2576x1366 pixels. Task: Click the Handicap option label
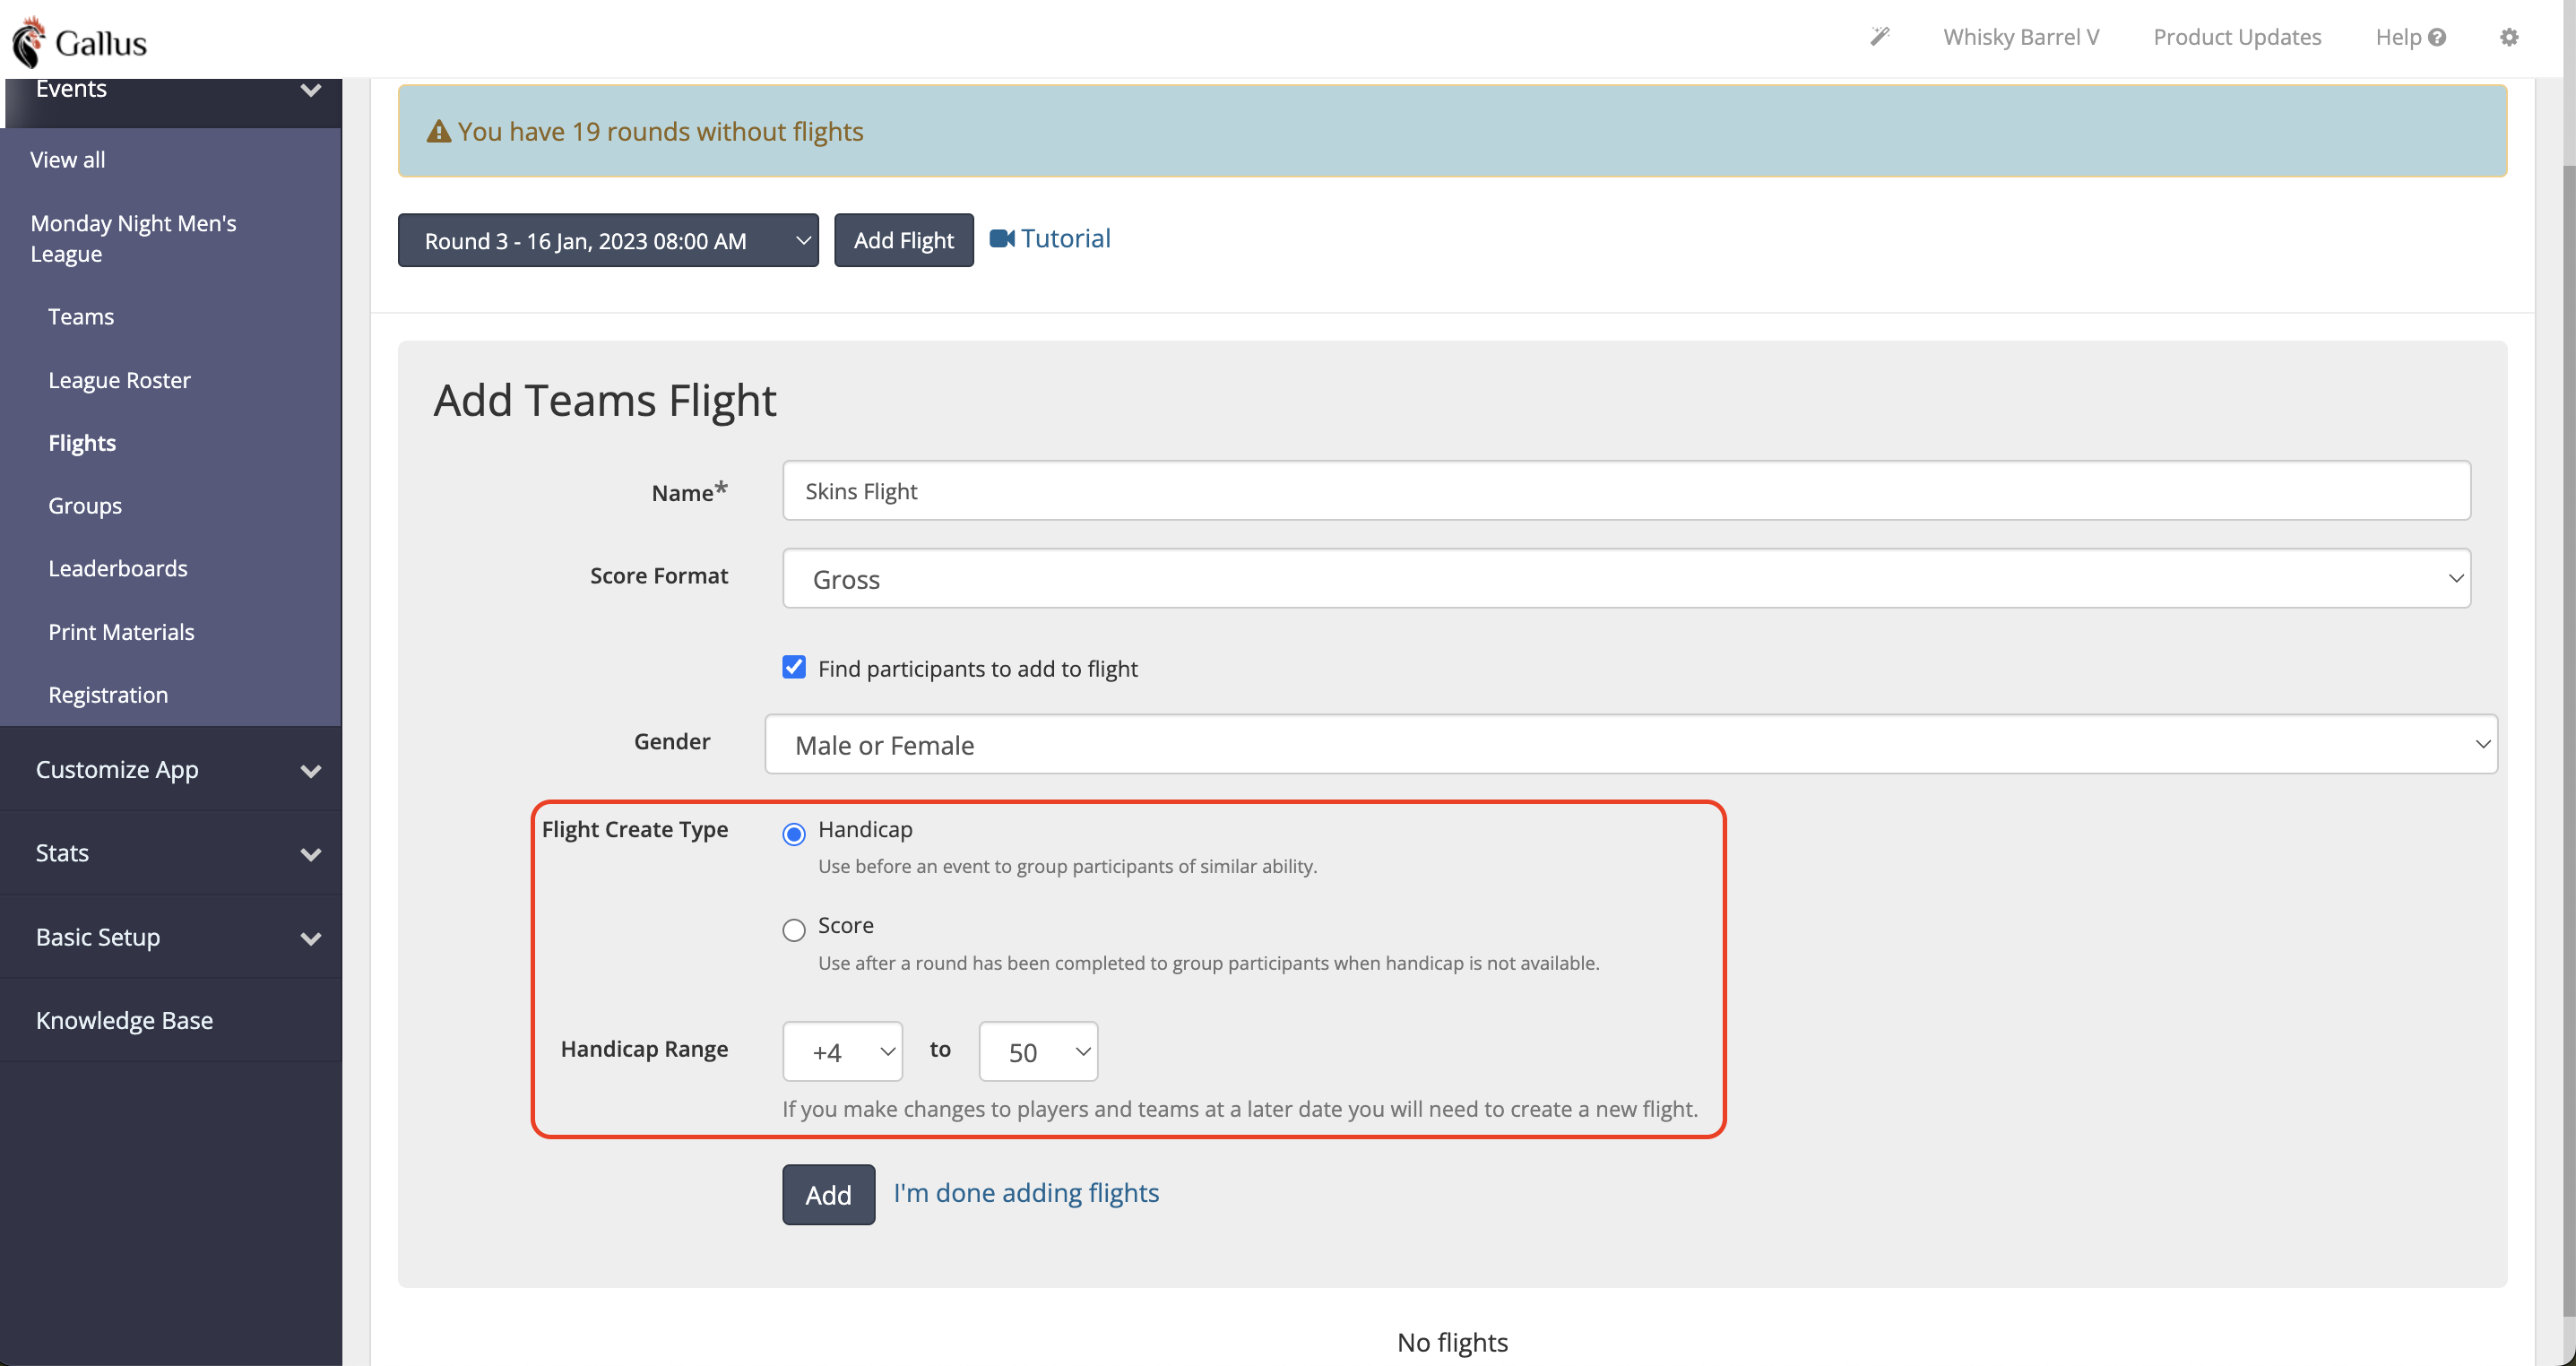(x=865, y=829)
